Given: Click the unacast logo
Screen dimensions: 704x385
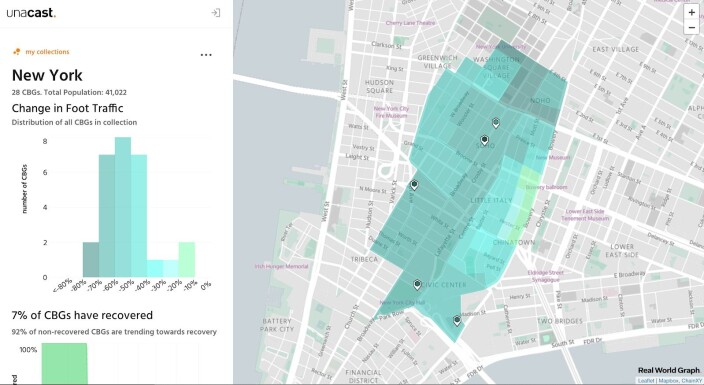Looking at the screenshot, I should 31,13.
